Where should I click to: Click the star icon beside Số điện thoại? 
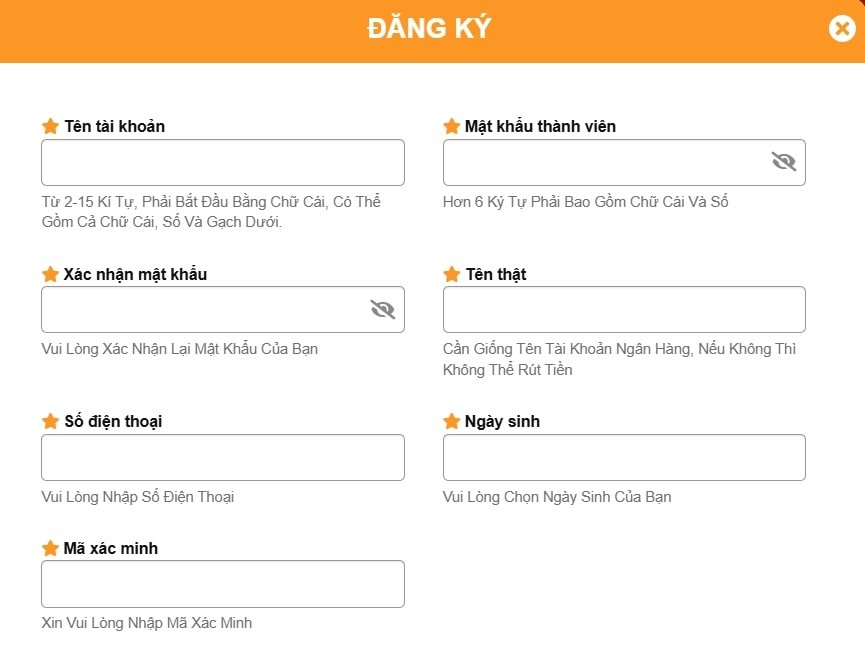[51, 421]
